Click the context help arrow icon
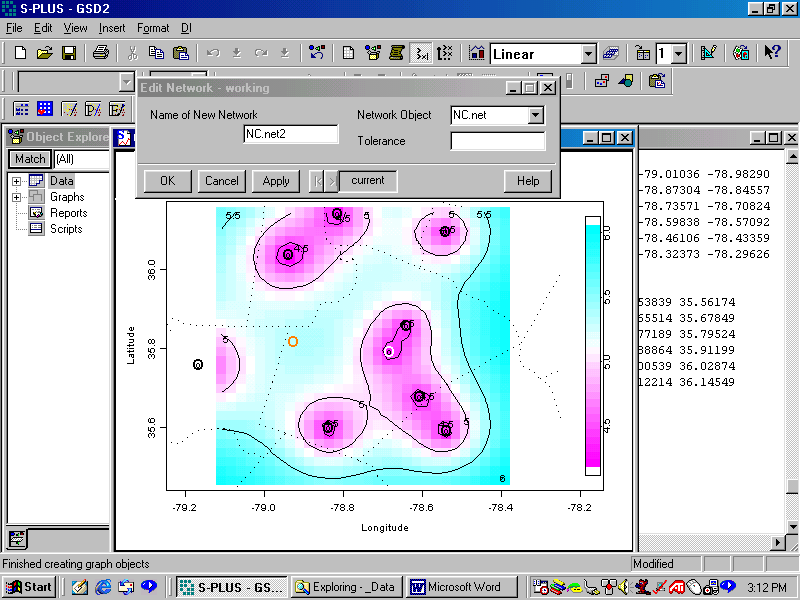This screenshot has width=800, height=600. tap(772, 53)
